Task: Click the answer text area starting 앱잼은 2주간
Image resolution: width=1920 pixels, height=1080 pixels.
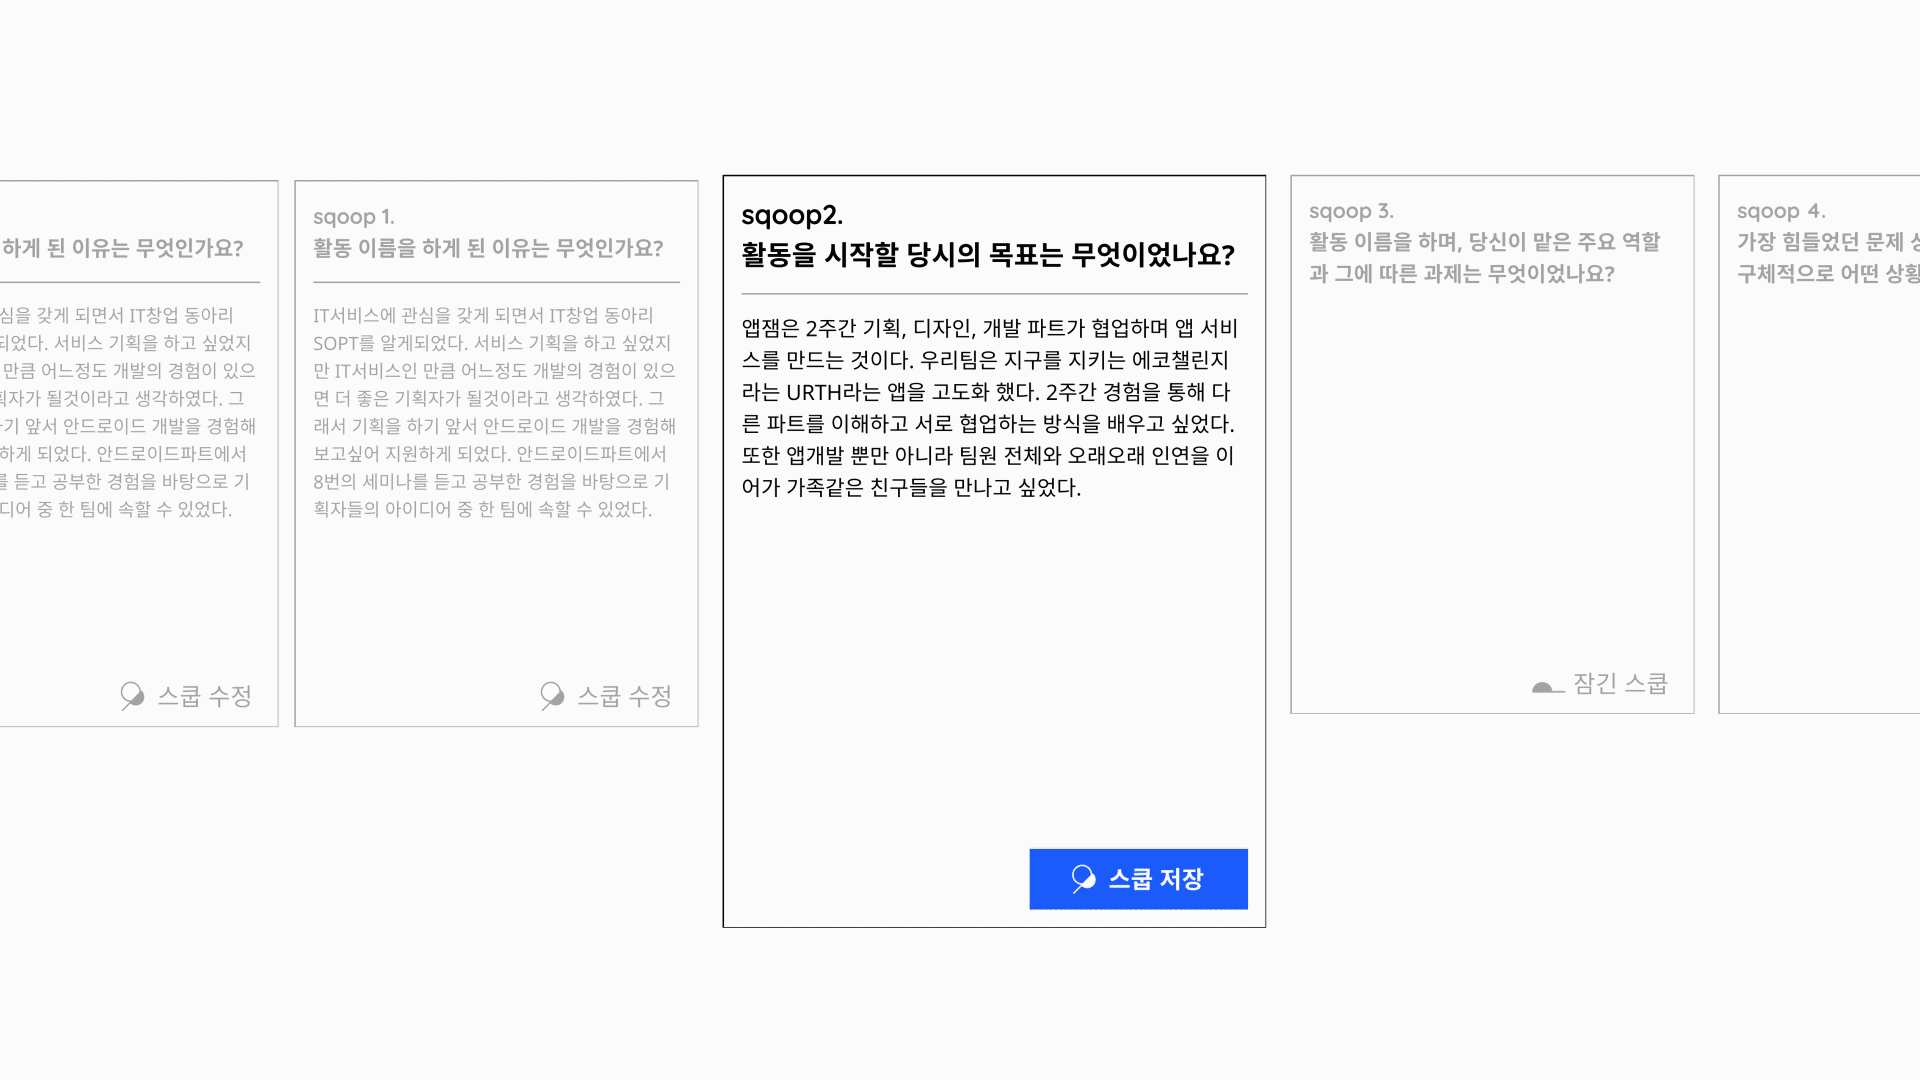Action: pos(990,408)
